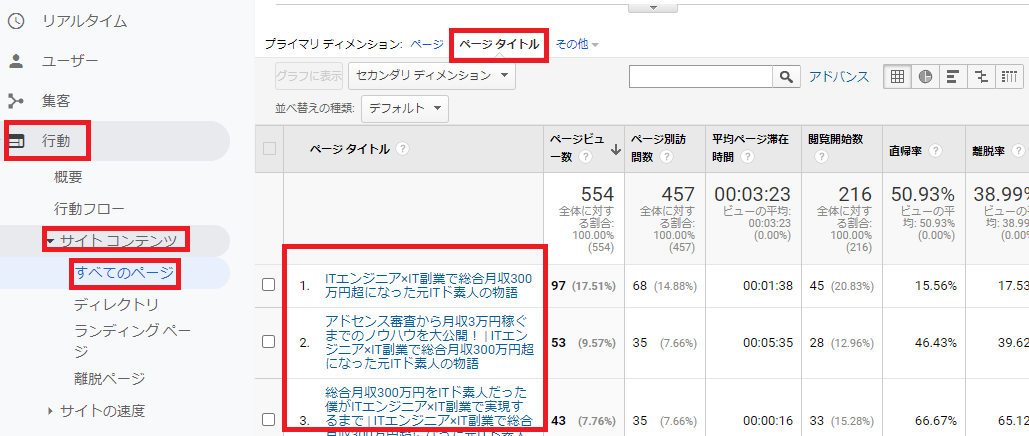Open ユーザー reports in sidebar
The width and height of the screenshot is (1029, 436).
70,62
